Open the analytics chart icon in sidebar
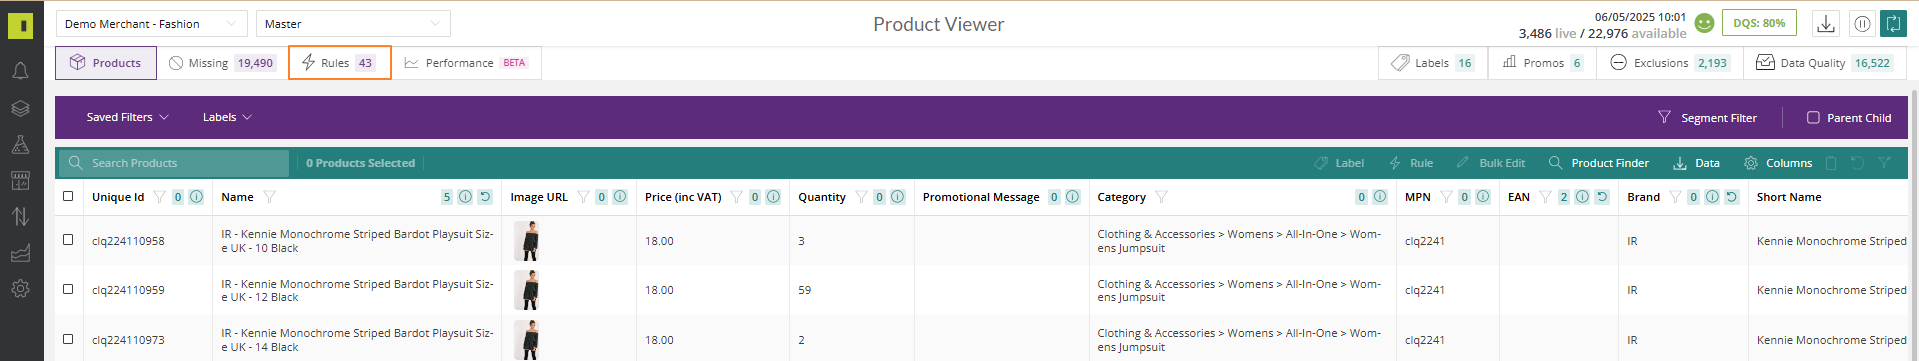 point(20,253)
